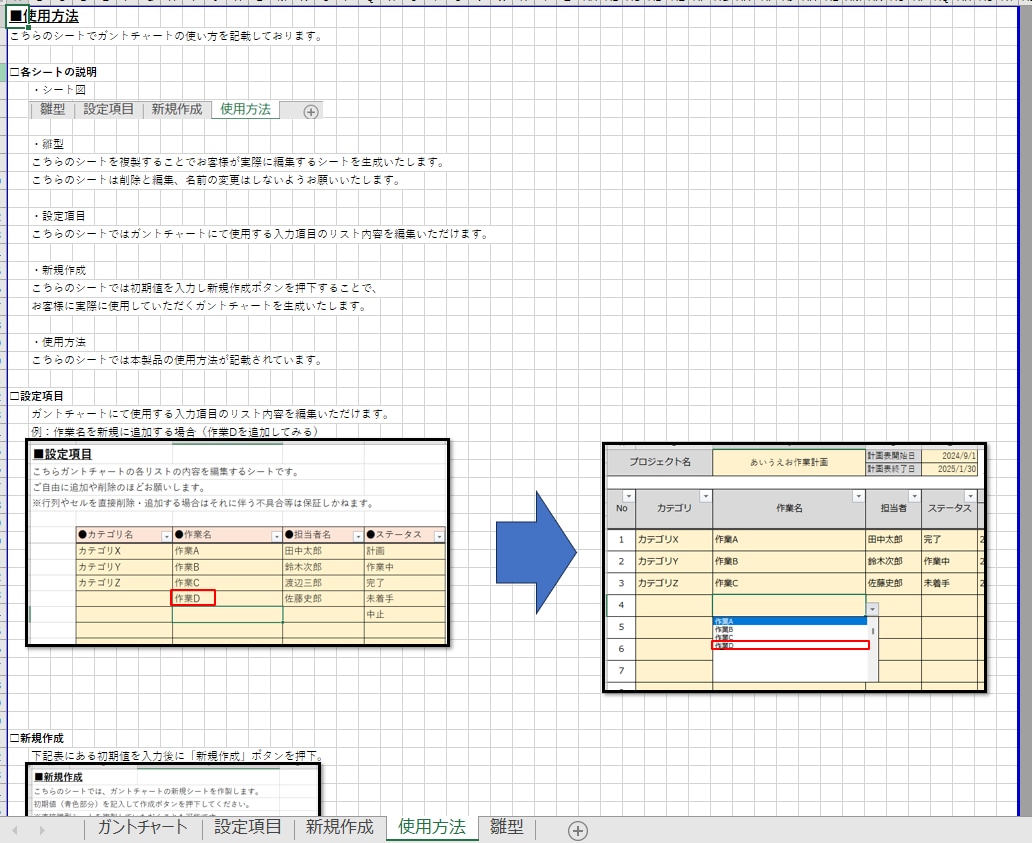The height and width of the screenshot is (843, 1032).
Task: Select the line 下記表にある初期値を入力後に…
Action: (177, 756)
